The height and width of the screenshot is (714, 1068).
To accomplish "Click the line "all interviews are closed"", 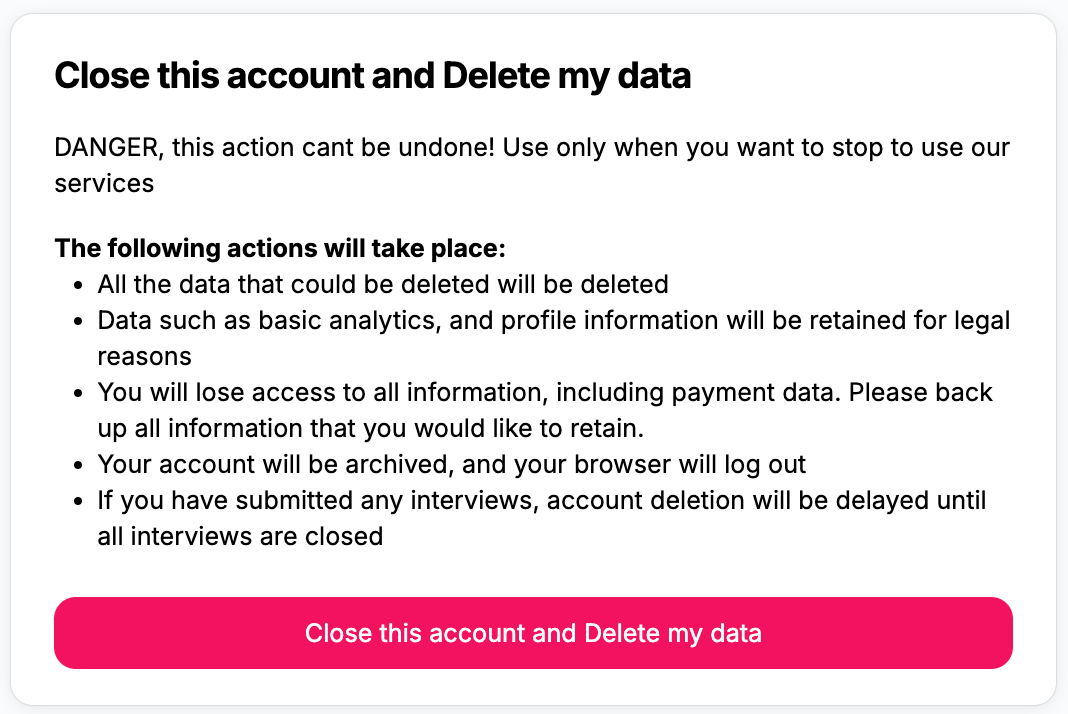I will point(240,537).
